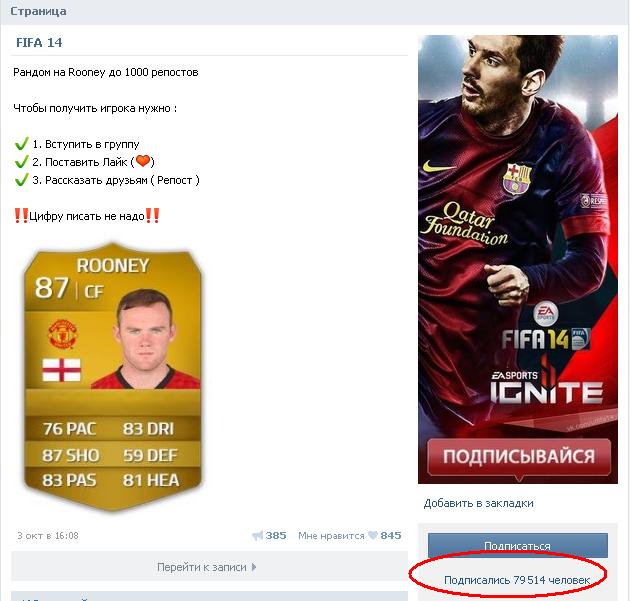631x601 pixels.
Task: Open the Rooney player card image
Action: pos(113,376)
